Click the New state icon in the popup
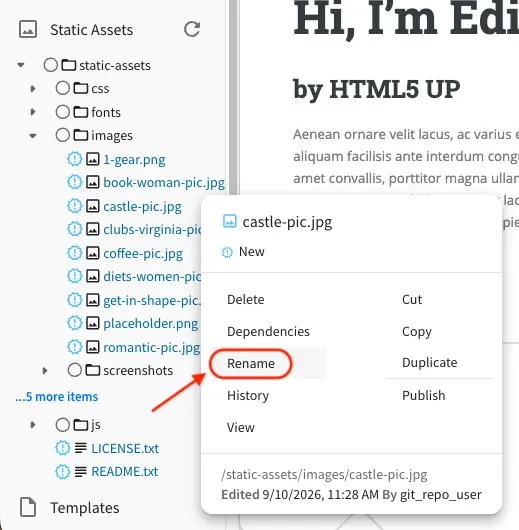The height and width of the screenshot is (530, 519). tap(227, 252)
